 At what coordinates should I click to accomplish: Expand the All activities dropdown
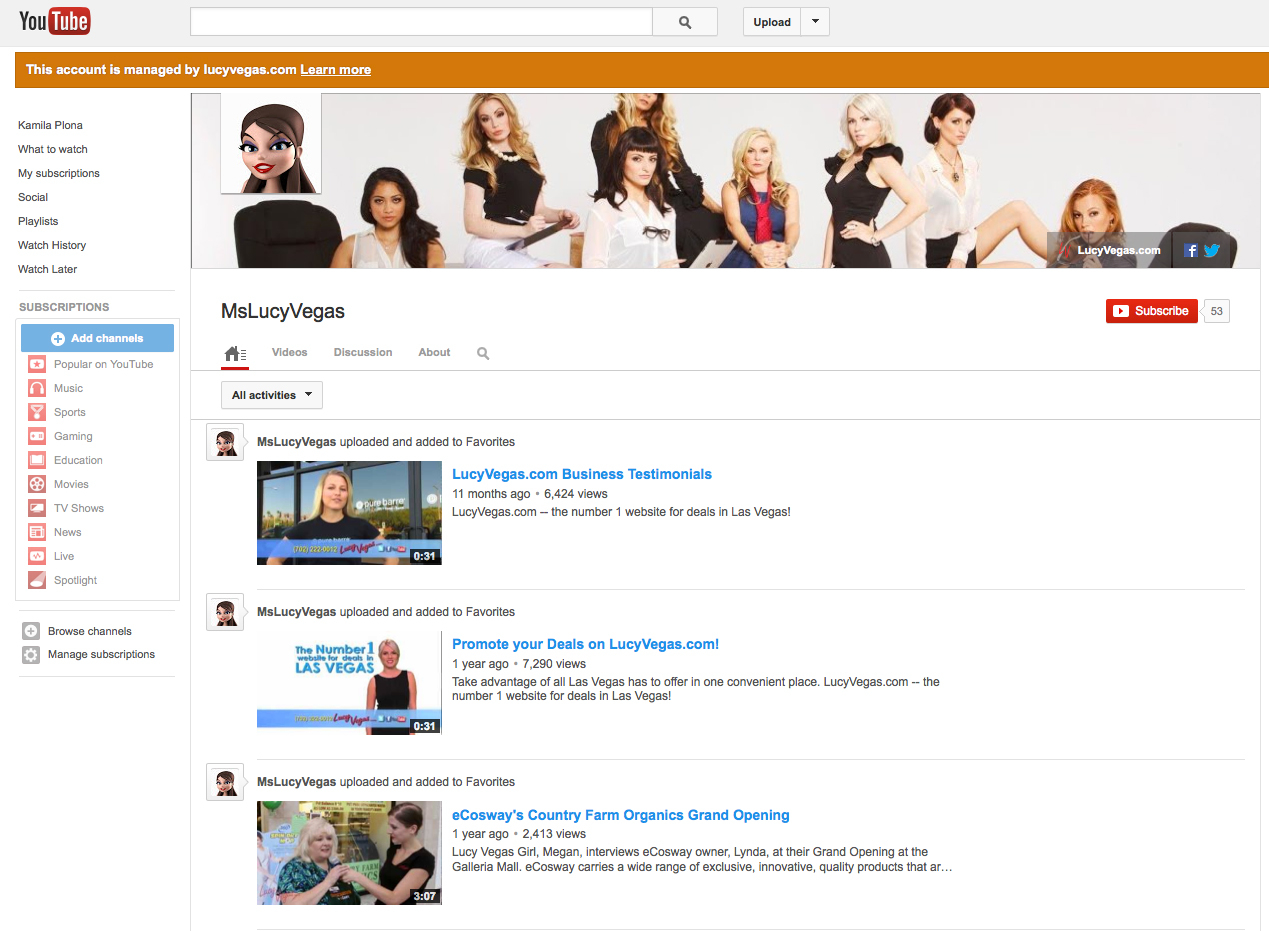coord(272,395)
